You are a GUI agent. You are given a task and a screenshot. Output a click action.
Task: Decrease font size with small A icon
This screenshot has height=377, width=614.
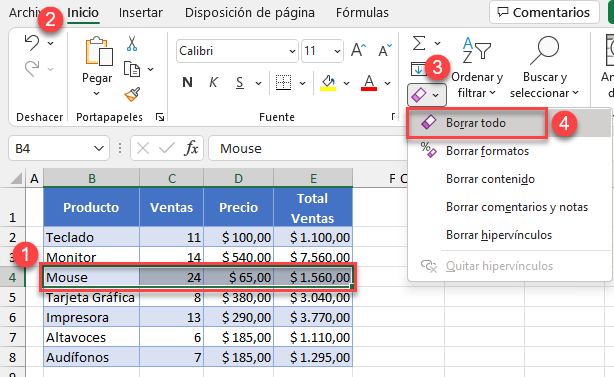(385, 51)
